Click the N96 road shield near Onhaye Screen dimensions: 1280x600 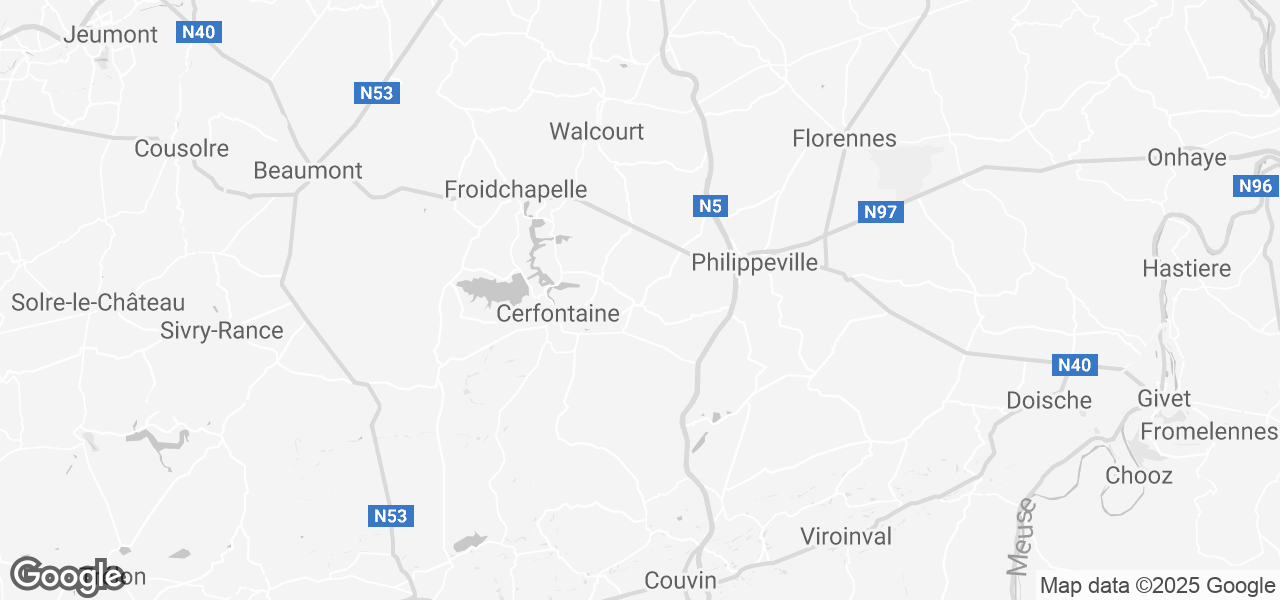[1256, 186]
